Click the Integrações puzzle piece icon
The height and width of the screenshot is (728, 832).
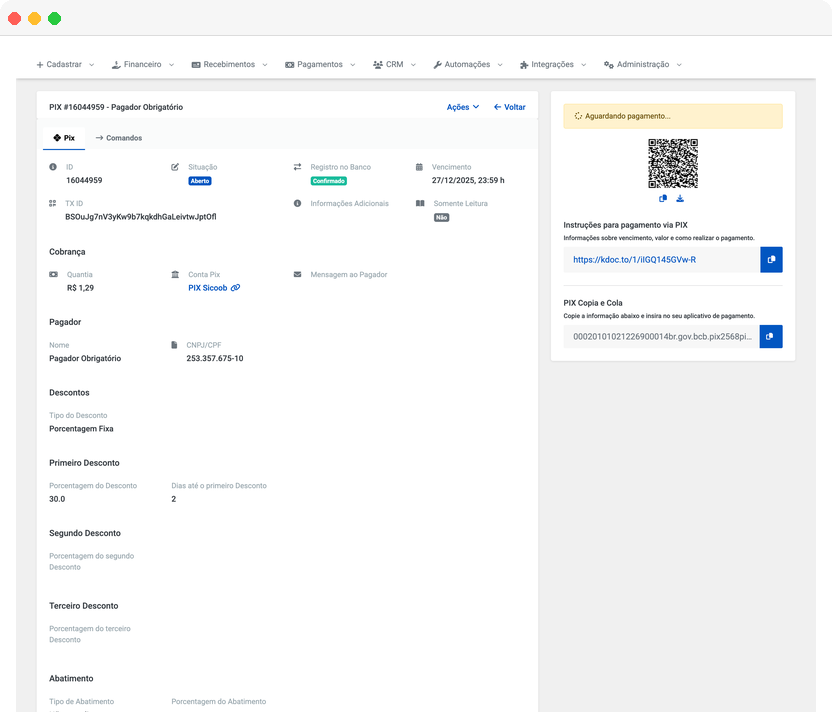pyautogui.click(x=523, y=65)
